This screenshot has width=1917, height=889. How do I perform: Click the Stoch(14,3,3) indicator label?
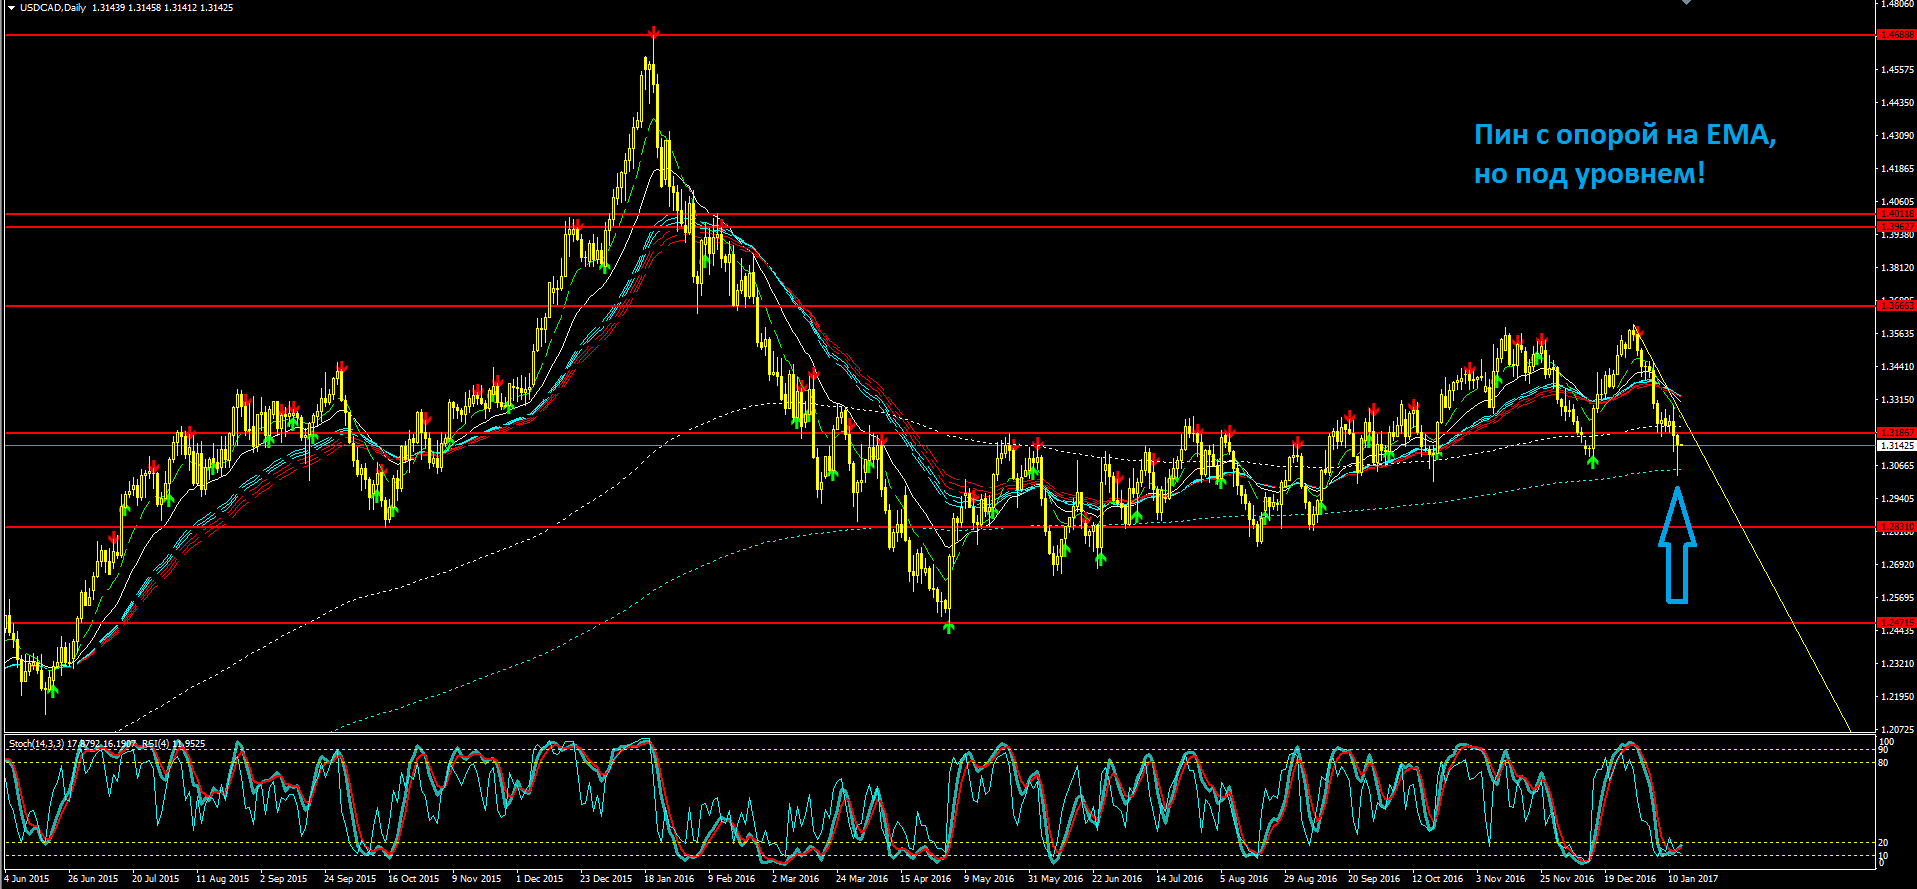click(x=36, y=744)
